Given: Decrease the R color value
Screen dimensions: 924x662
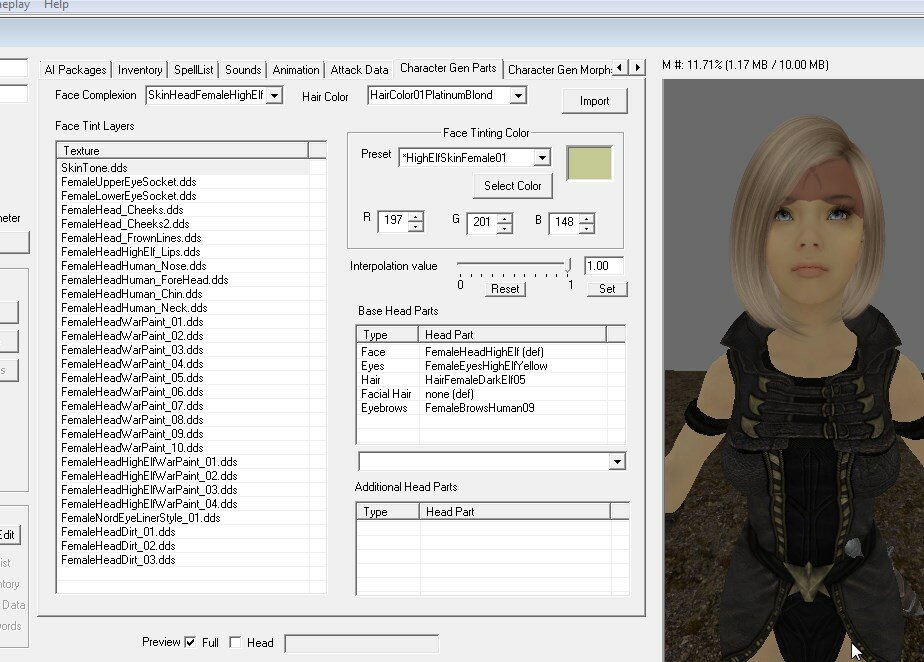Looking at the screenshot, I should click(x=416, y=226).
